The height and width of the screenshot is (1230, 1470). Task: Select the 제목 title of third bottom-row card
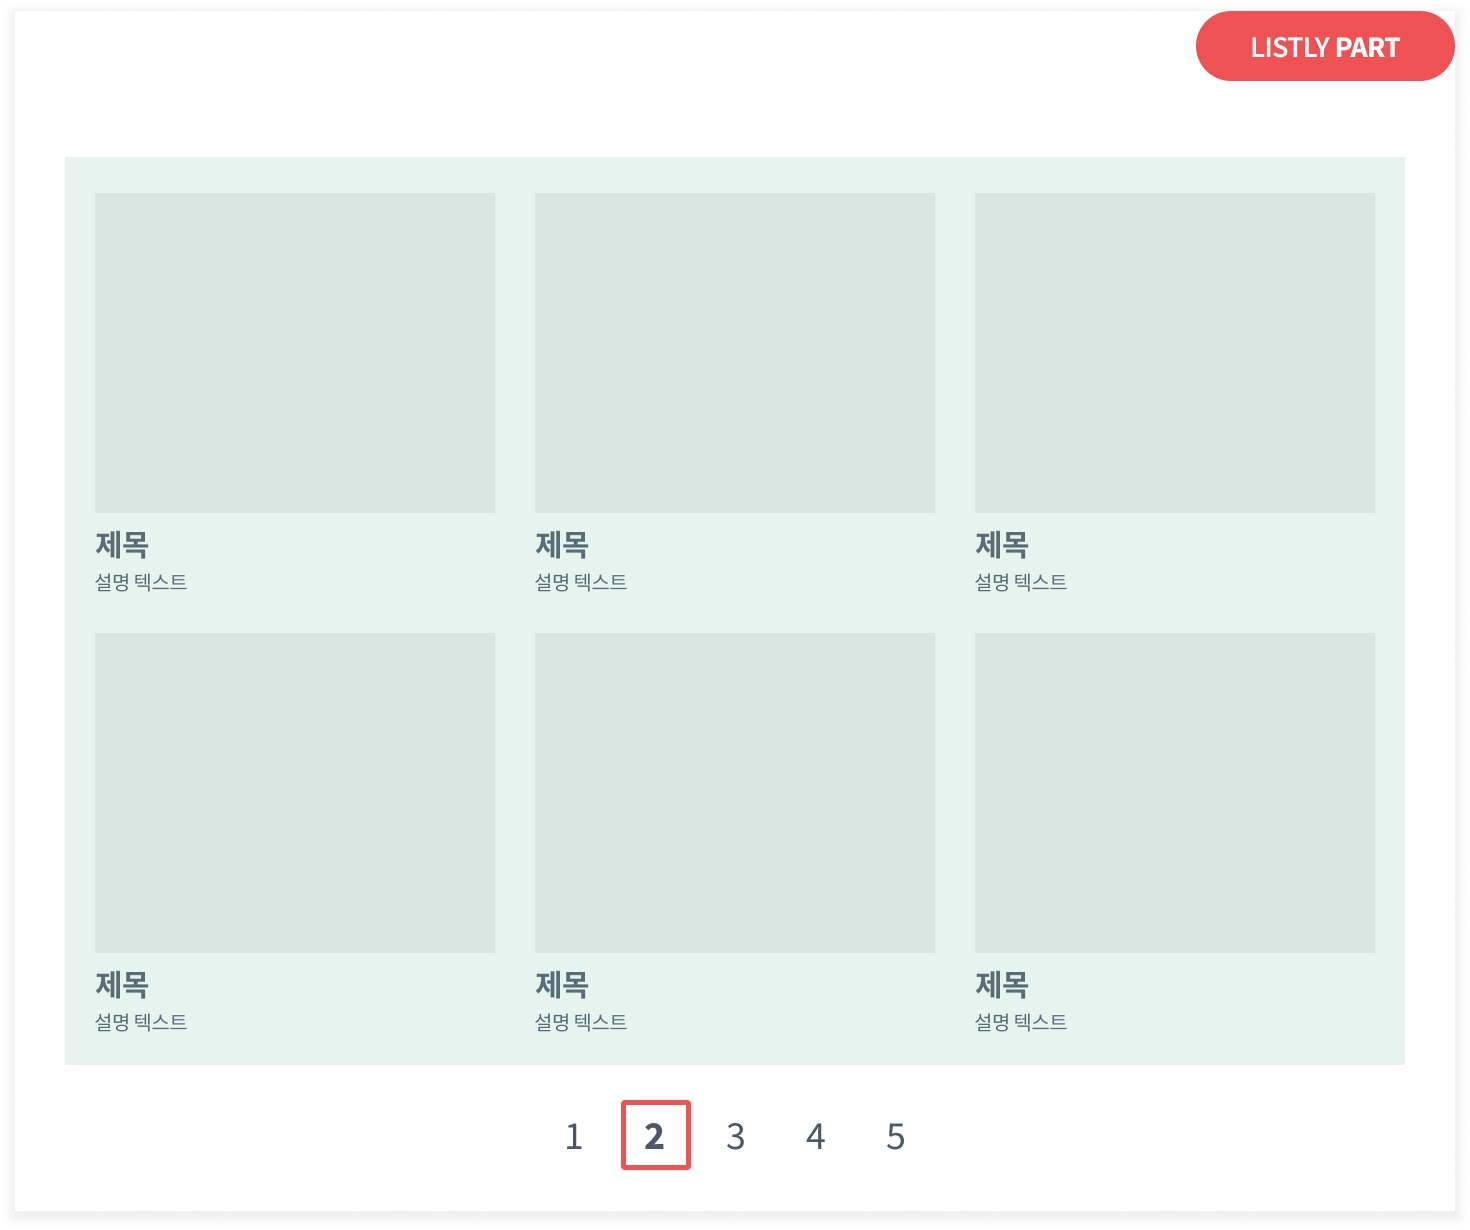[x=1002, y=985]
